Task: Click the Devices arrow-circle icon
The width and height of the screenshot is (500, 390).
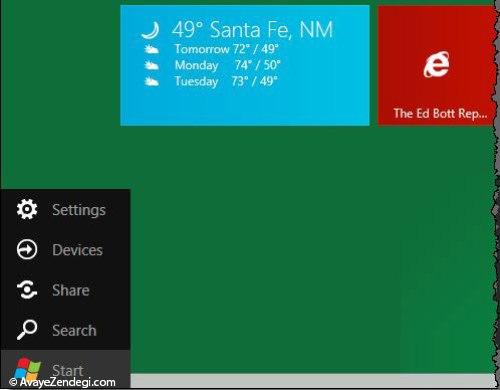Action: [27, 249]
